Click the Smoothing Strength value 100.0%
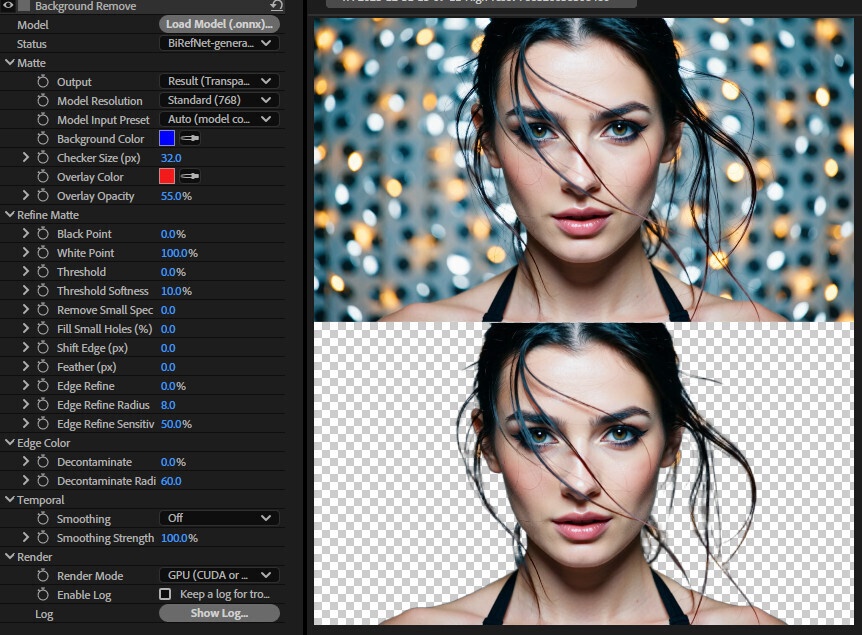Viewport: 862px width, 635px height. point(179,538)
